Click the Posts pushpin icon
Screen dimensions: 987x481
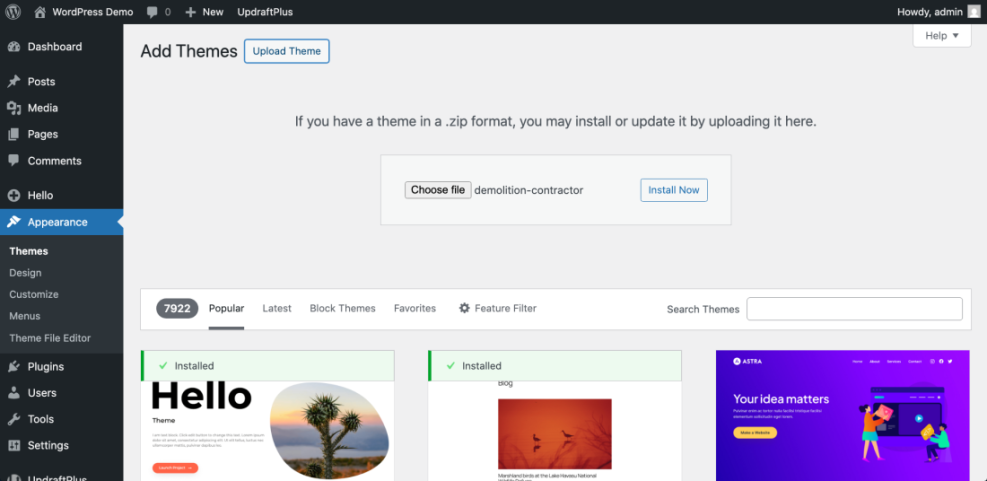(x=14, y=82)
